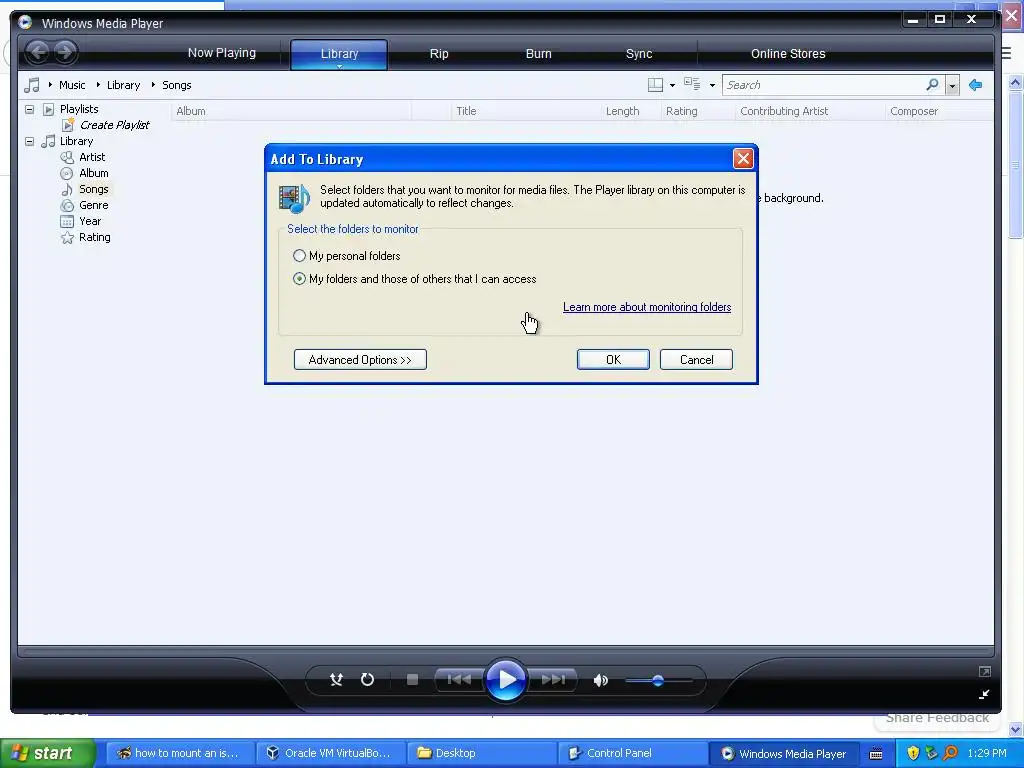The height and width of the screenshot is (768, 1024).
Task: Sort by the Contributing Artist column header
Action: pyautogui.click(x=810, y=111)
